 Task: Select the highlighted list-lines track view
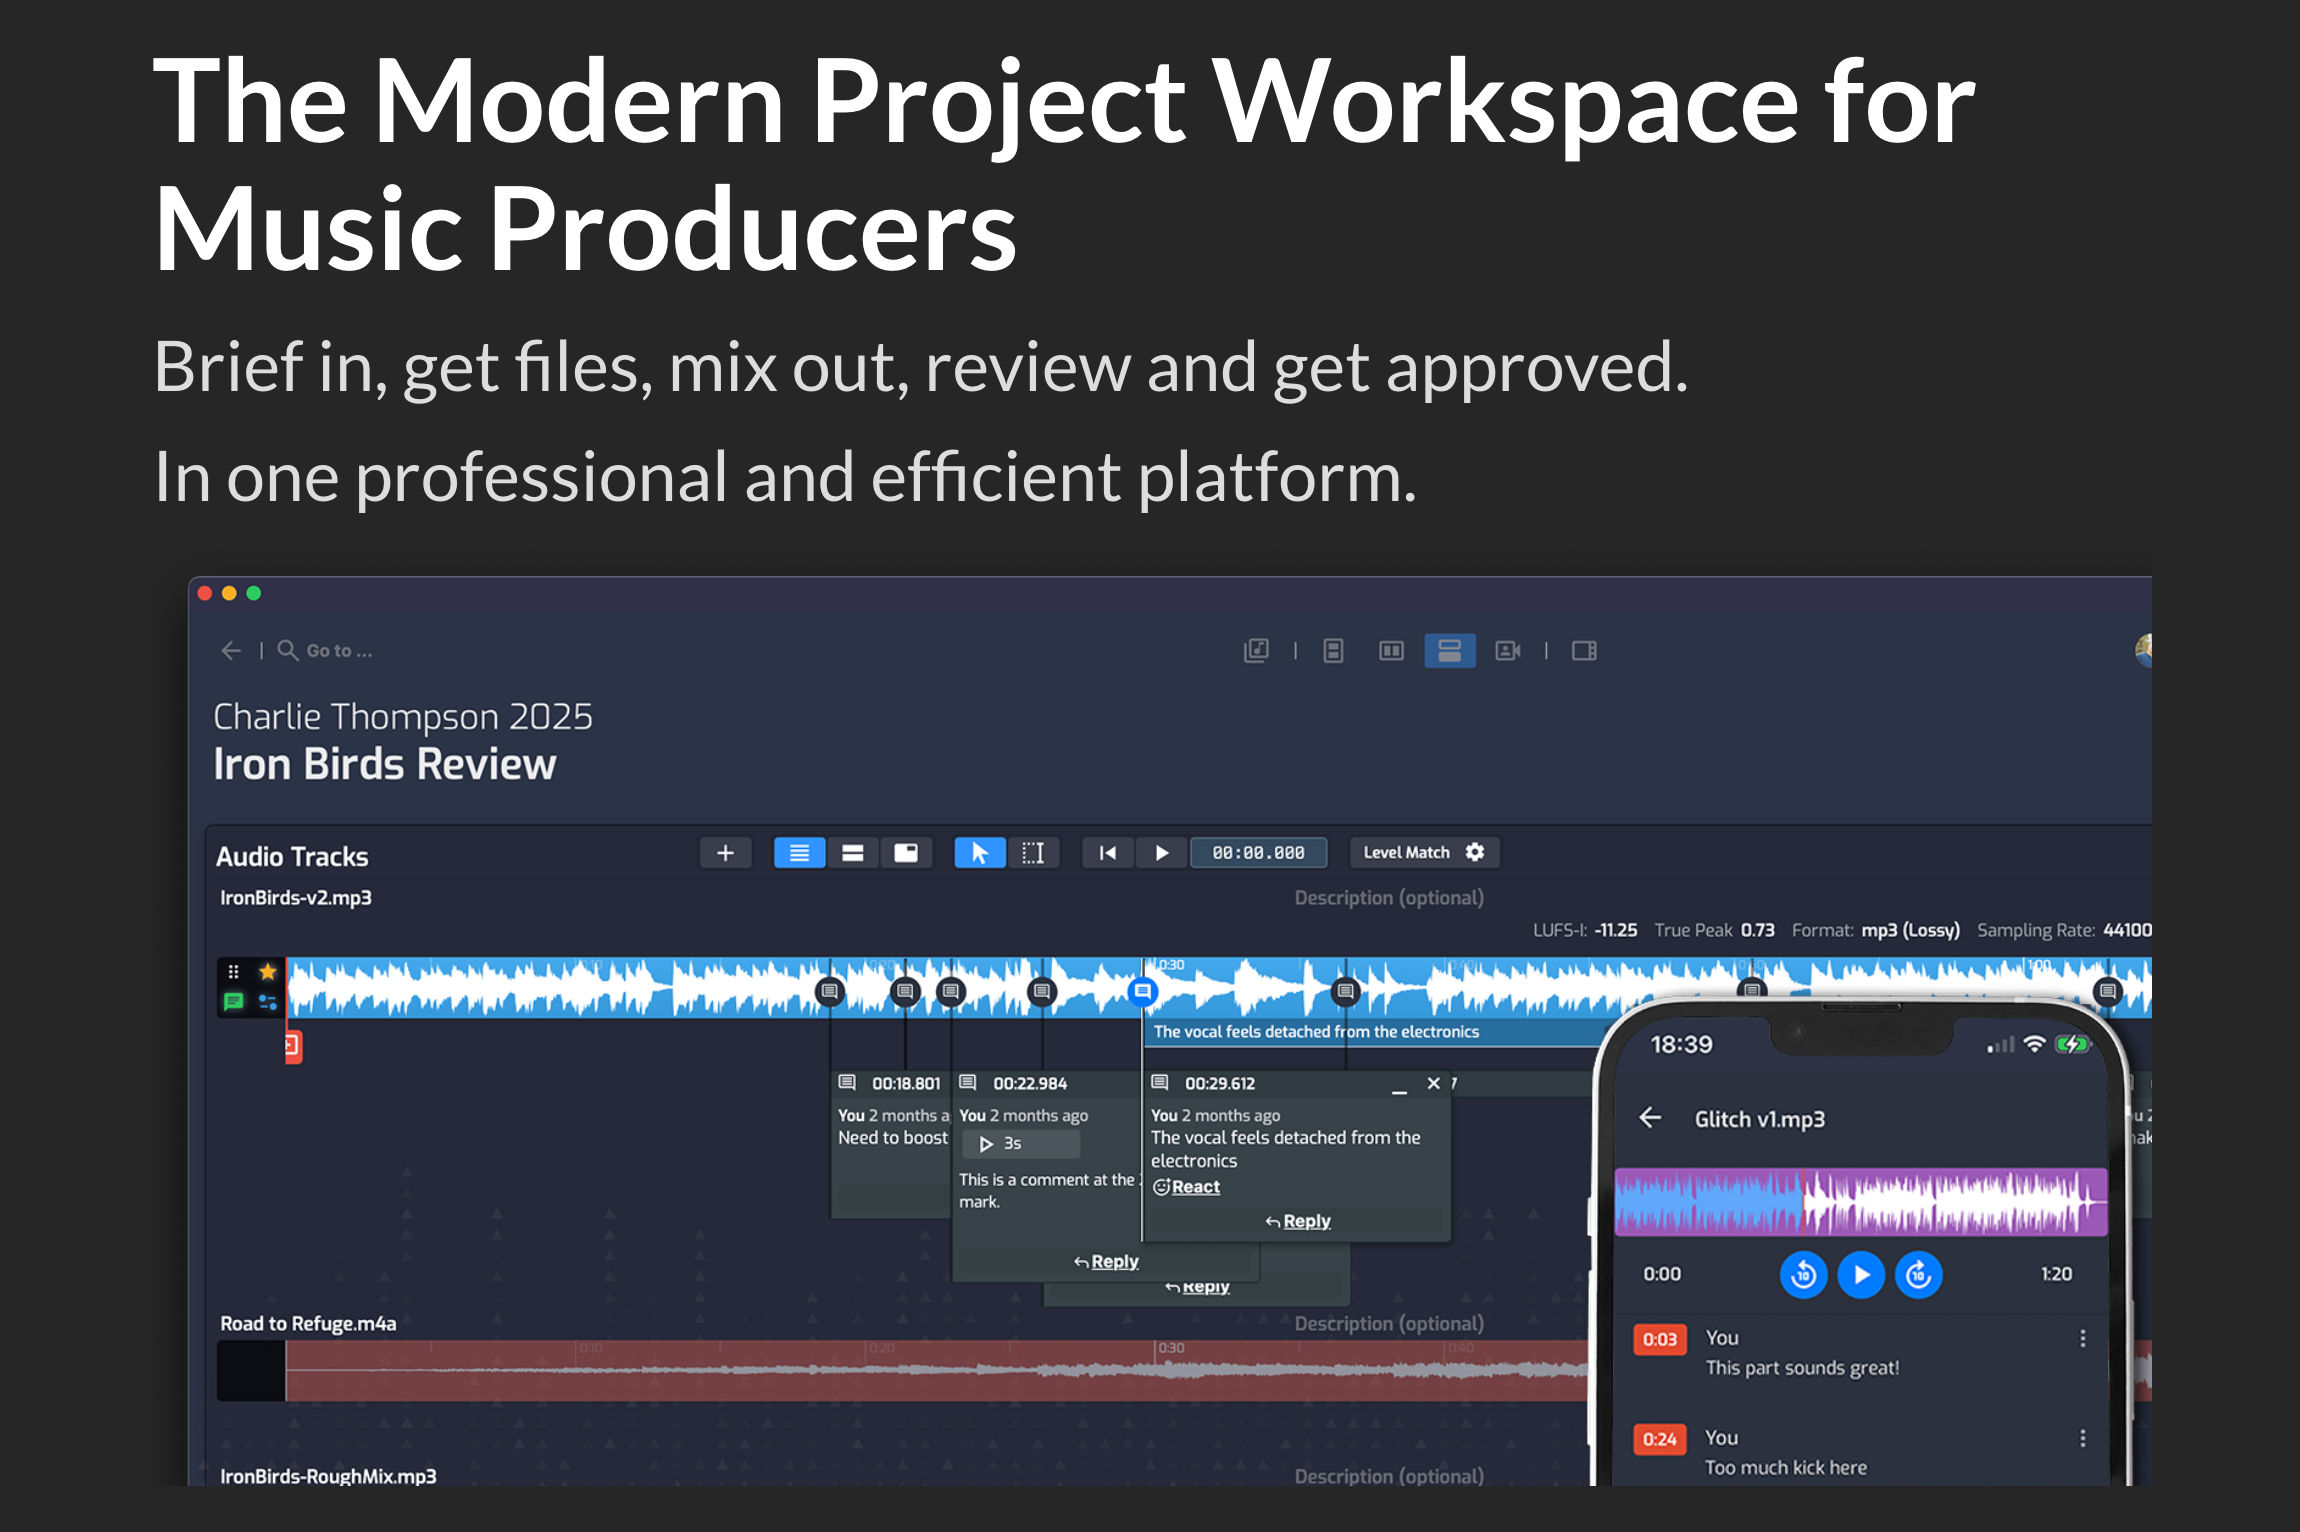[x=799, y=853]
